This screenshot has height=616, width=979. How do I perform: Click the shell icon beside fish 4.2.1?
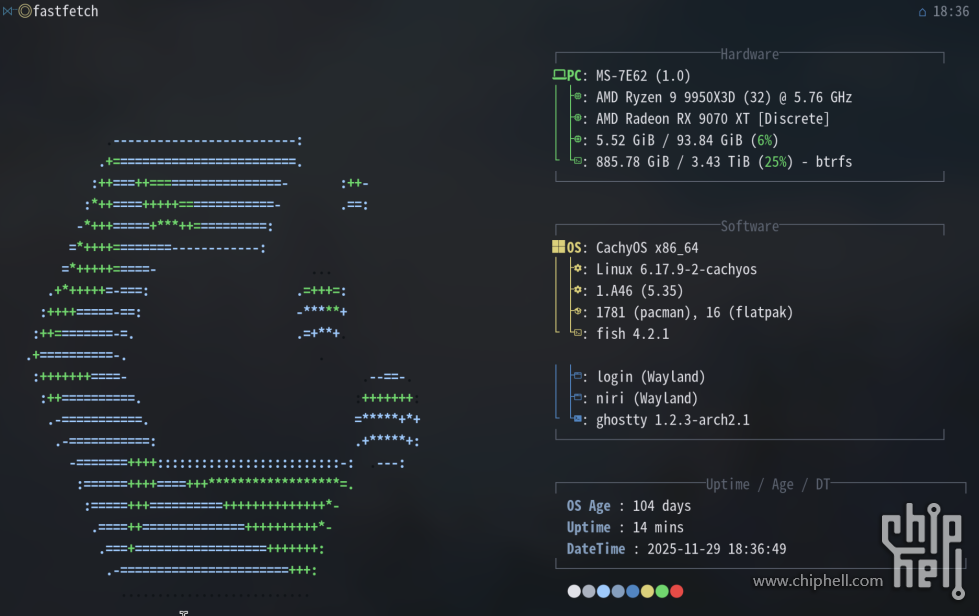tap(578, 333)
